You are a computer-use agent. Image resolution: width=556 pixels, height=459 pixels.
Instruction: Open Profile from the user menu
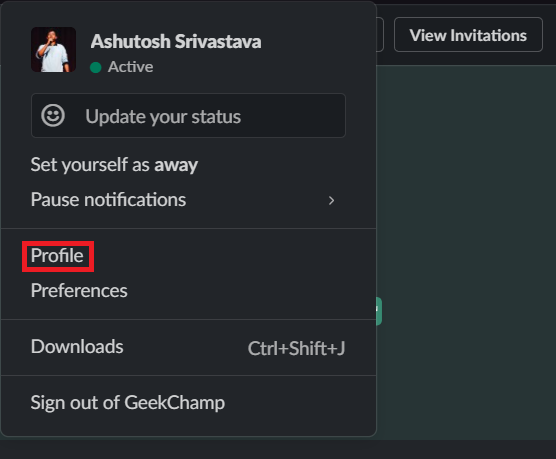point(57,256)
